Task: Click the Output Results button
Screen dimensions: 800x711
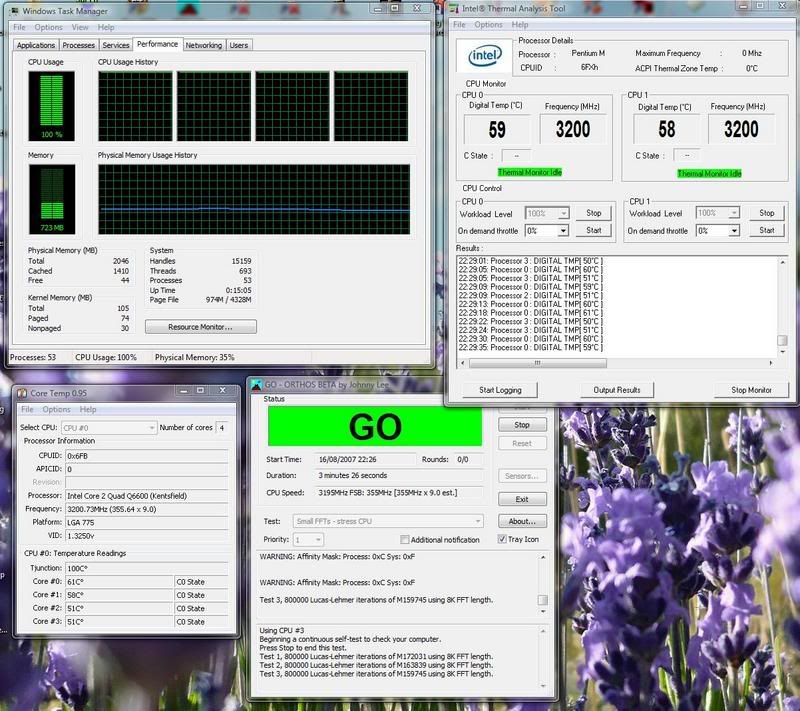Action: [616, 390]
